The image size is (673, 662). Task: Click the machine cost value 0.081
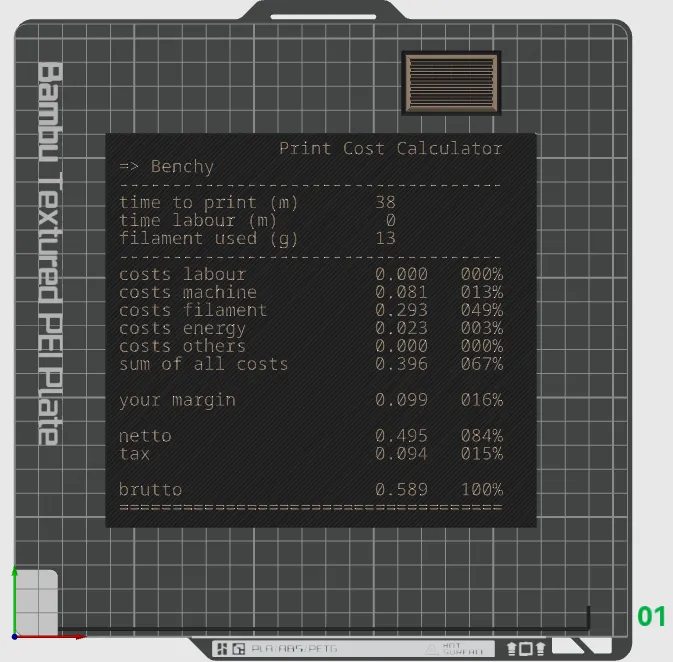pos(401,292)
